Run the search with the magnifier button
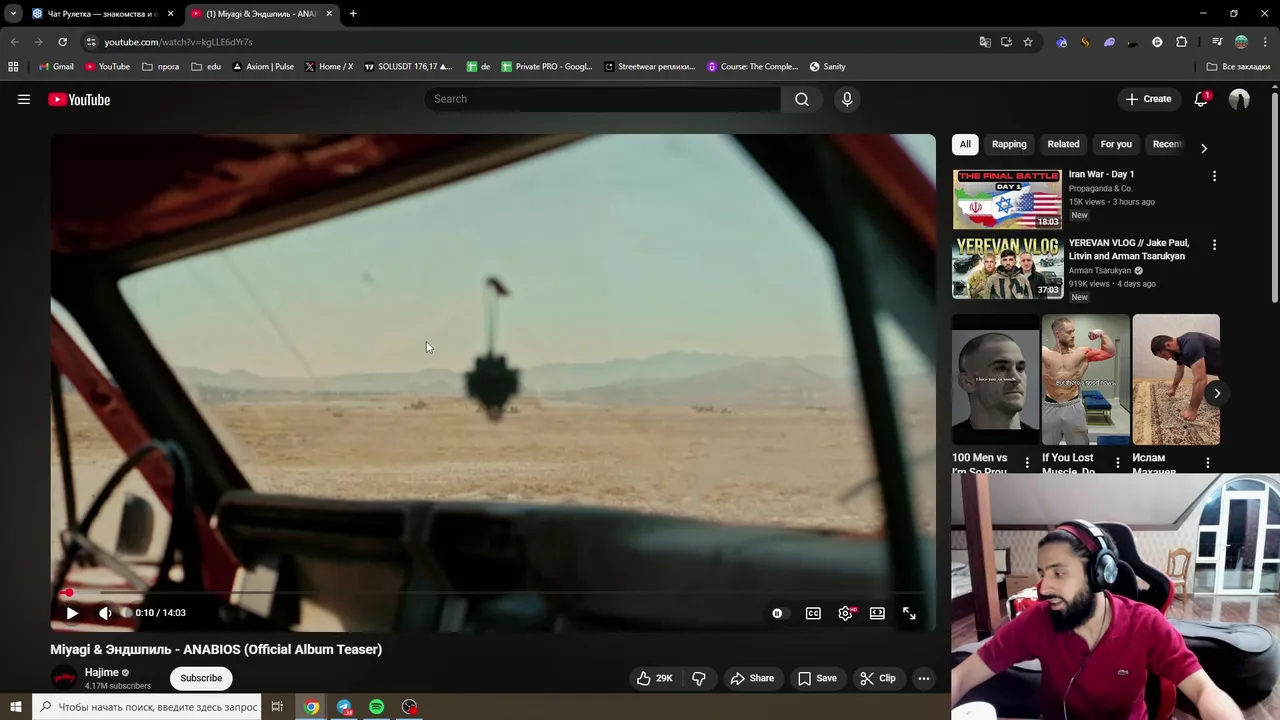 coord(802,99)
